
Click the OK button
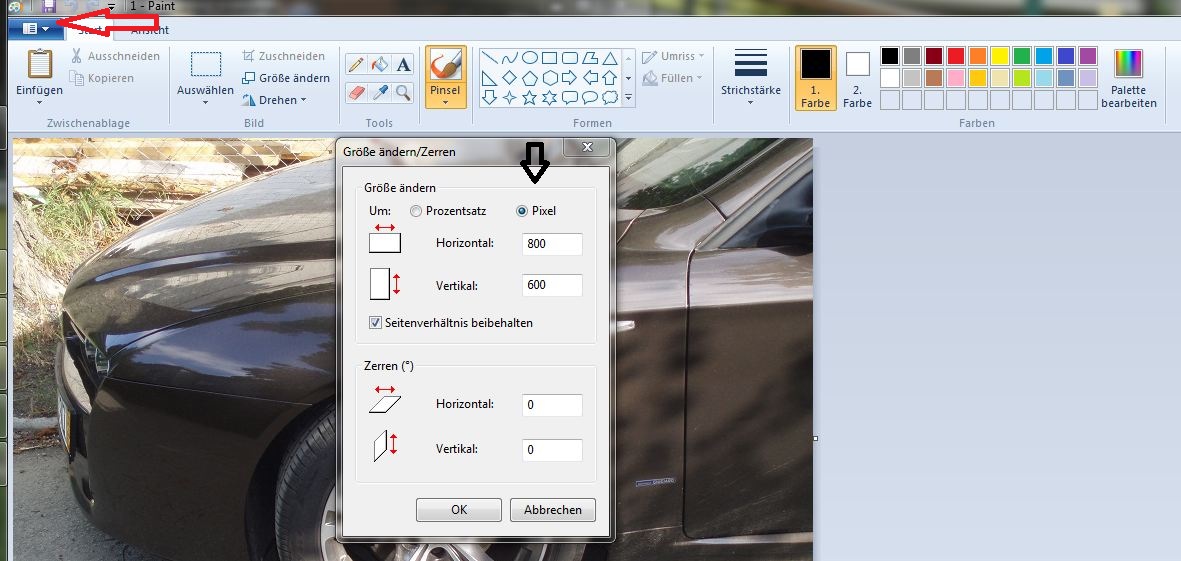tap(459, 510)
